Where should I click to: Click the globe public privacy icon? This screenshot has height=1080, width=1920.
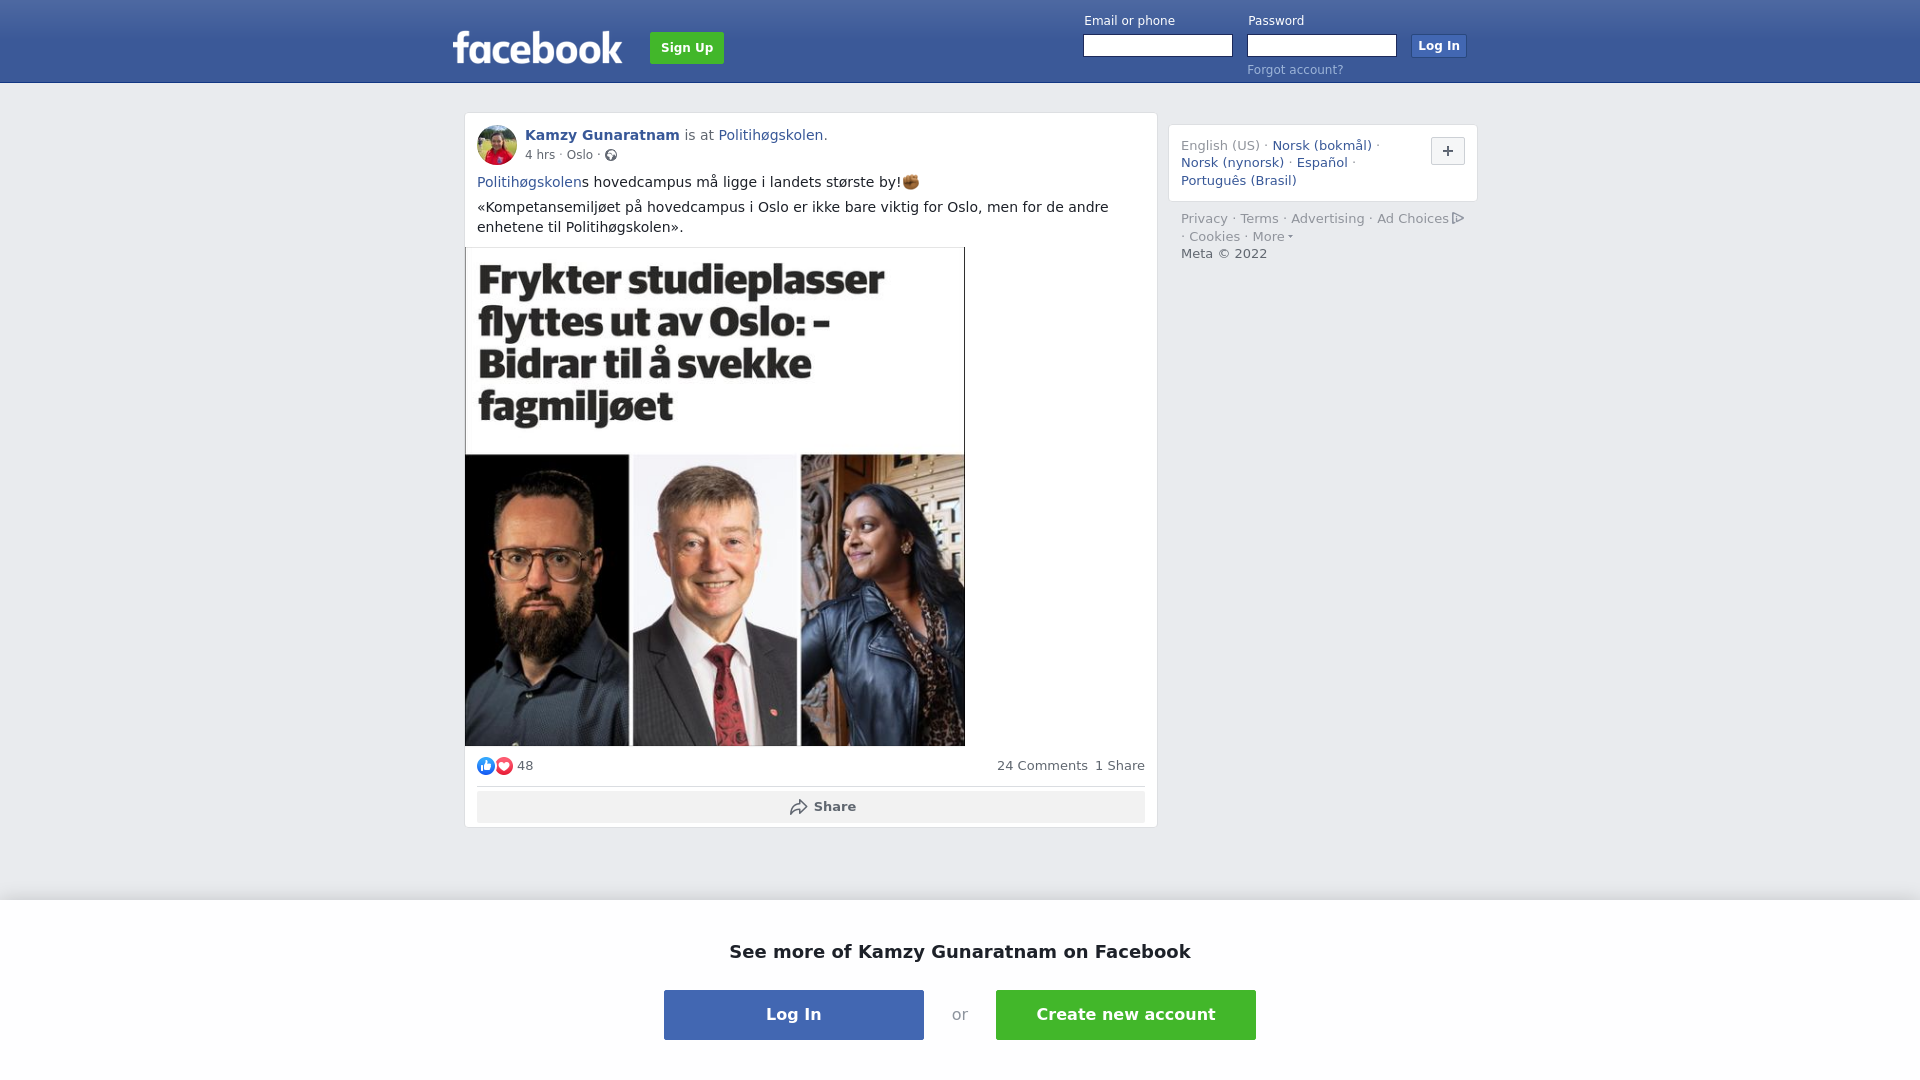point(611,155)
